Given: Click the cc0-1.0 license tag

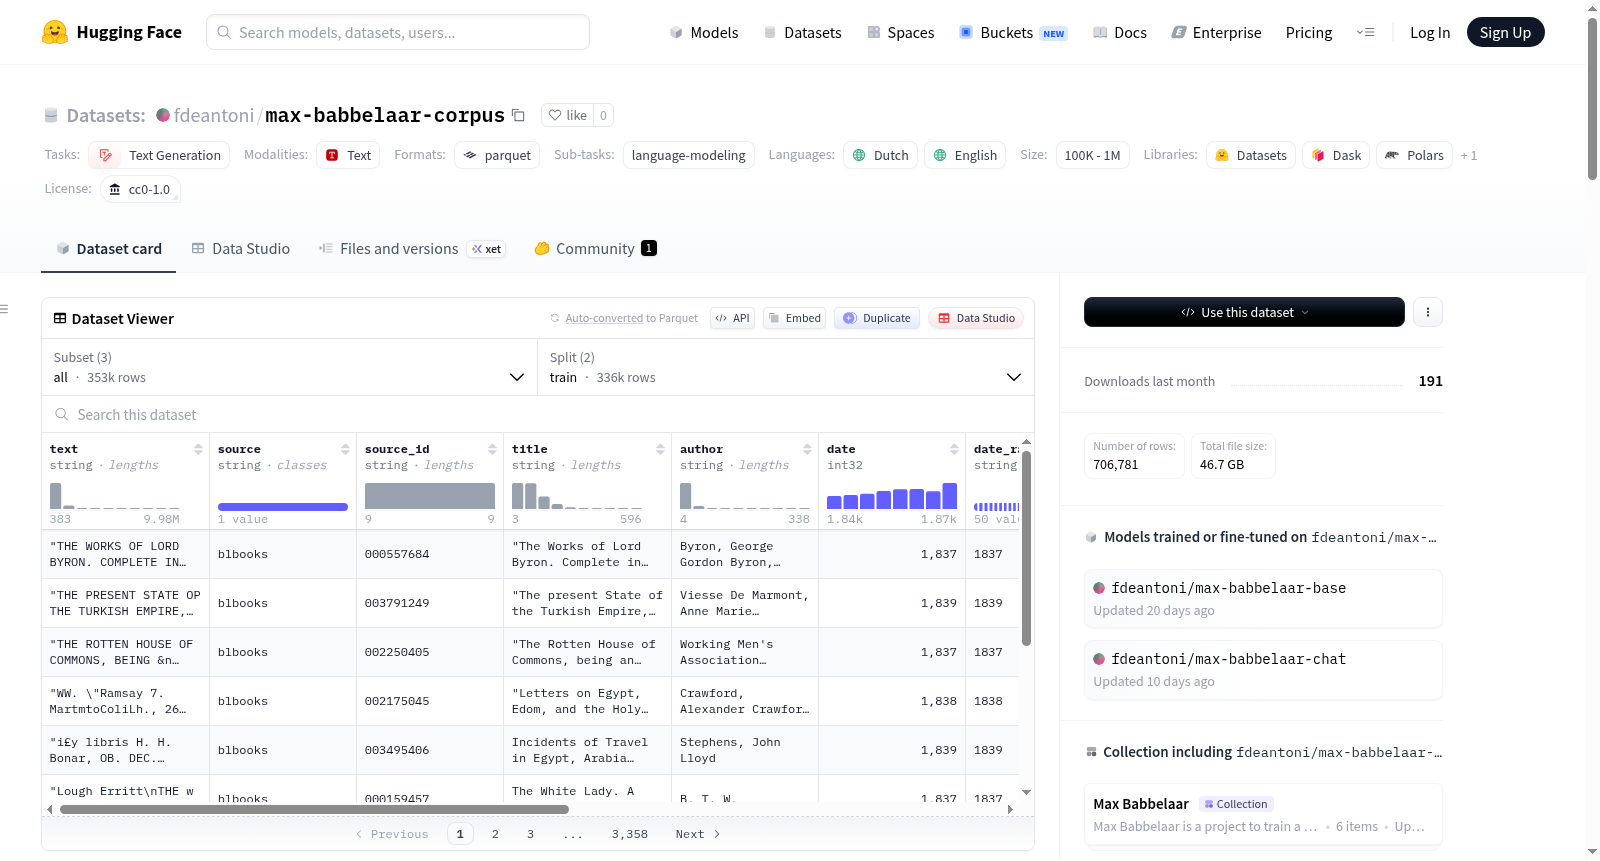Looking at the screenshot, I should point(140,189).
